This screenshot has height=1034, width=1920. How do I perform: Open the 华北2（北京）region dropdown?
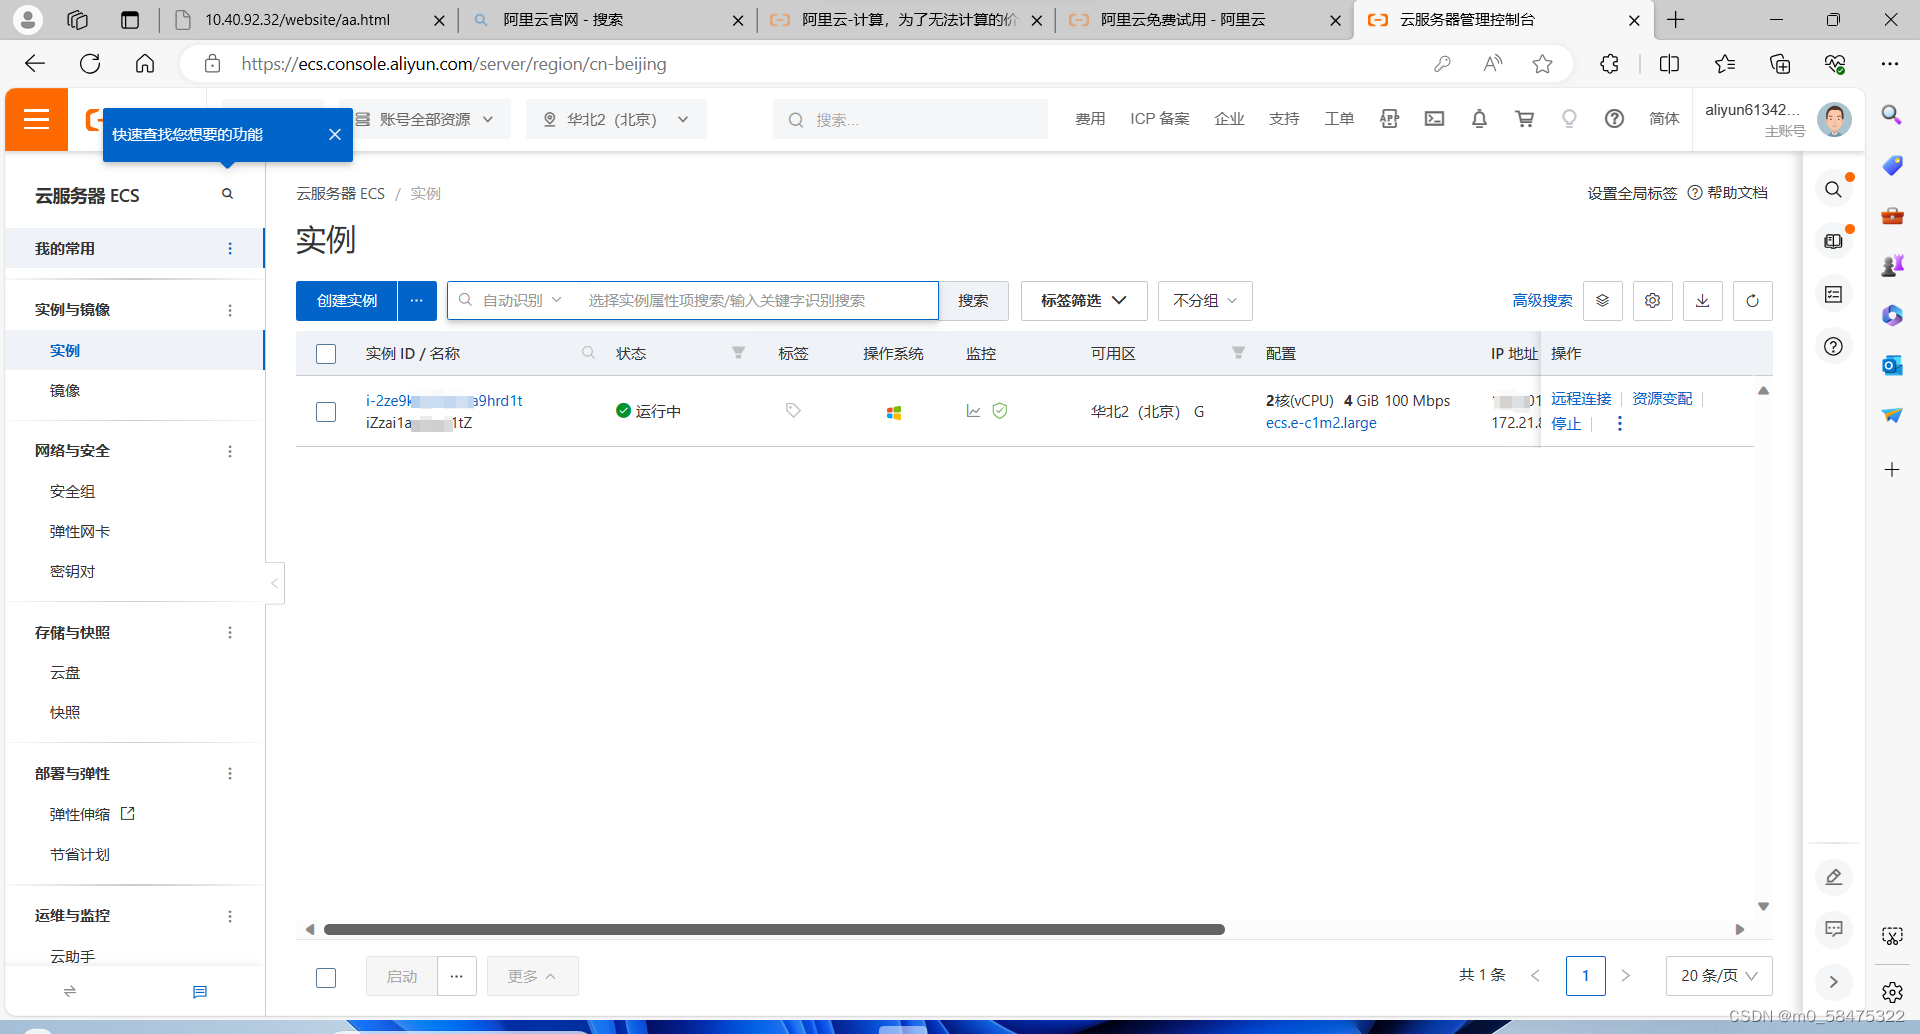(x=615, y=119)
